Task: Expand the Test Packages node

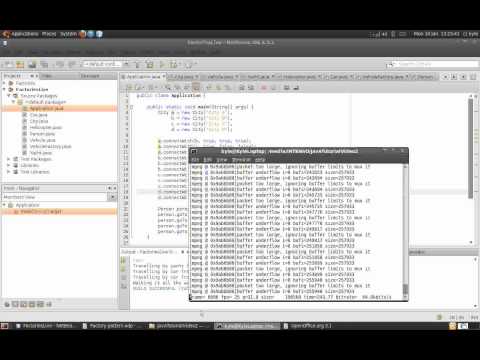Action: [9, 159]
